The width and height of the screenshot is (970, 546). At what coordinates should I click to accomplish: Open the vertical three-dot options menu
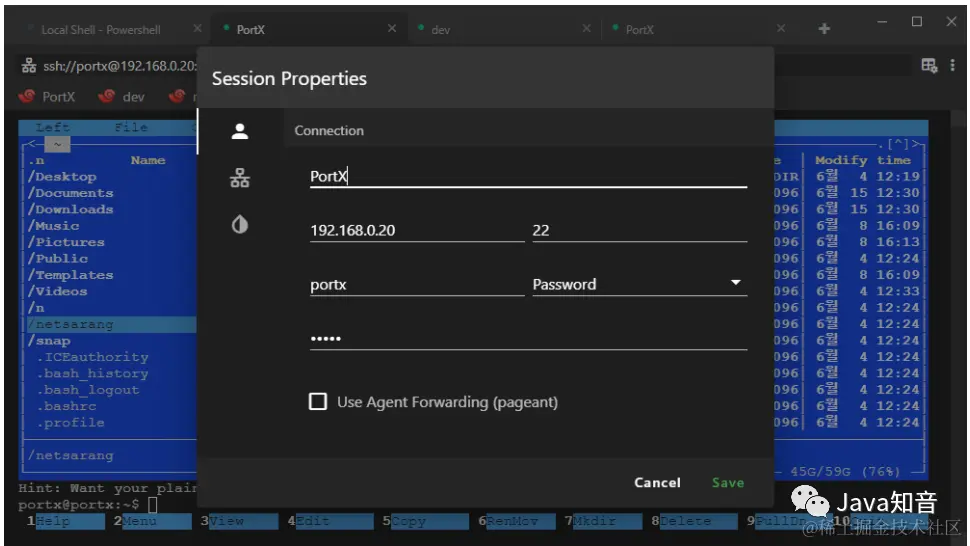pos(953,65)
